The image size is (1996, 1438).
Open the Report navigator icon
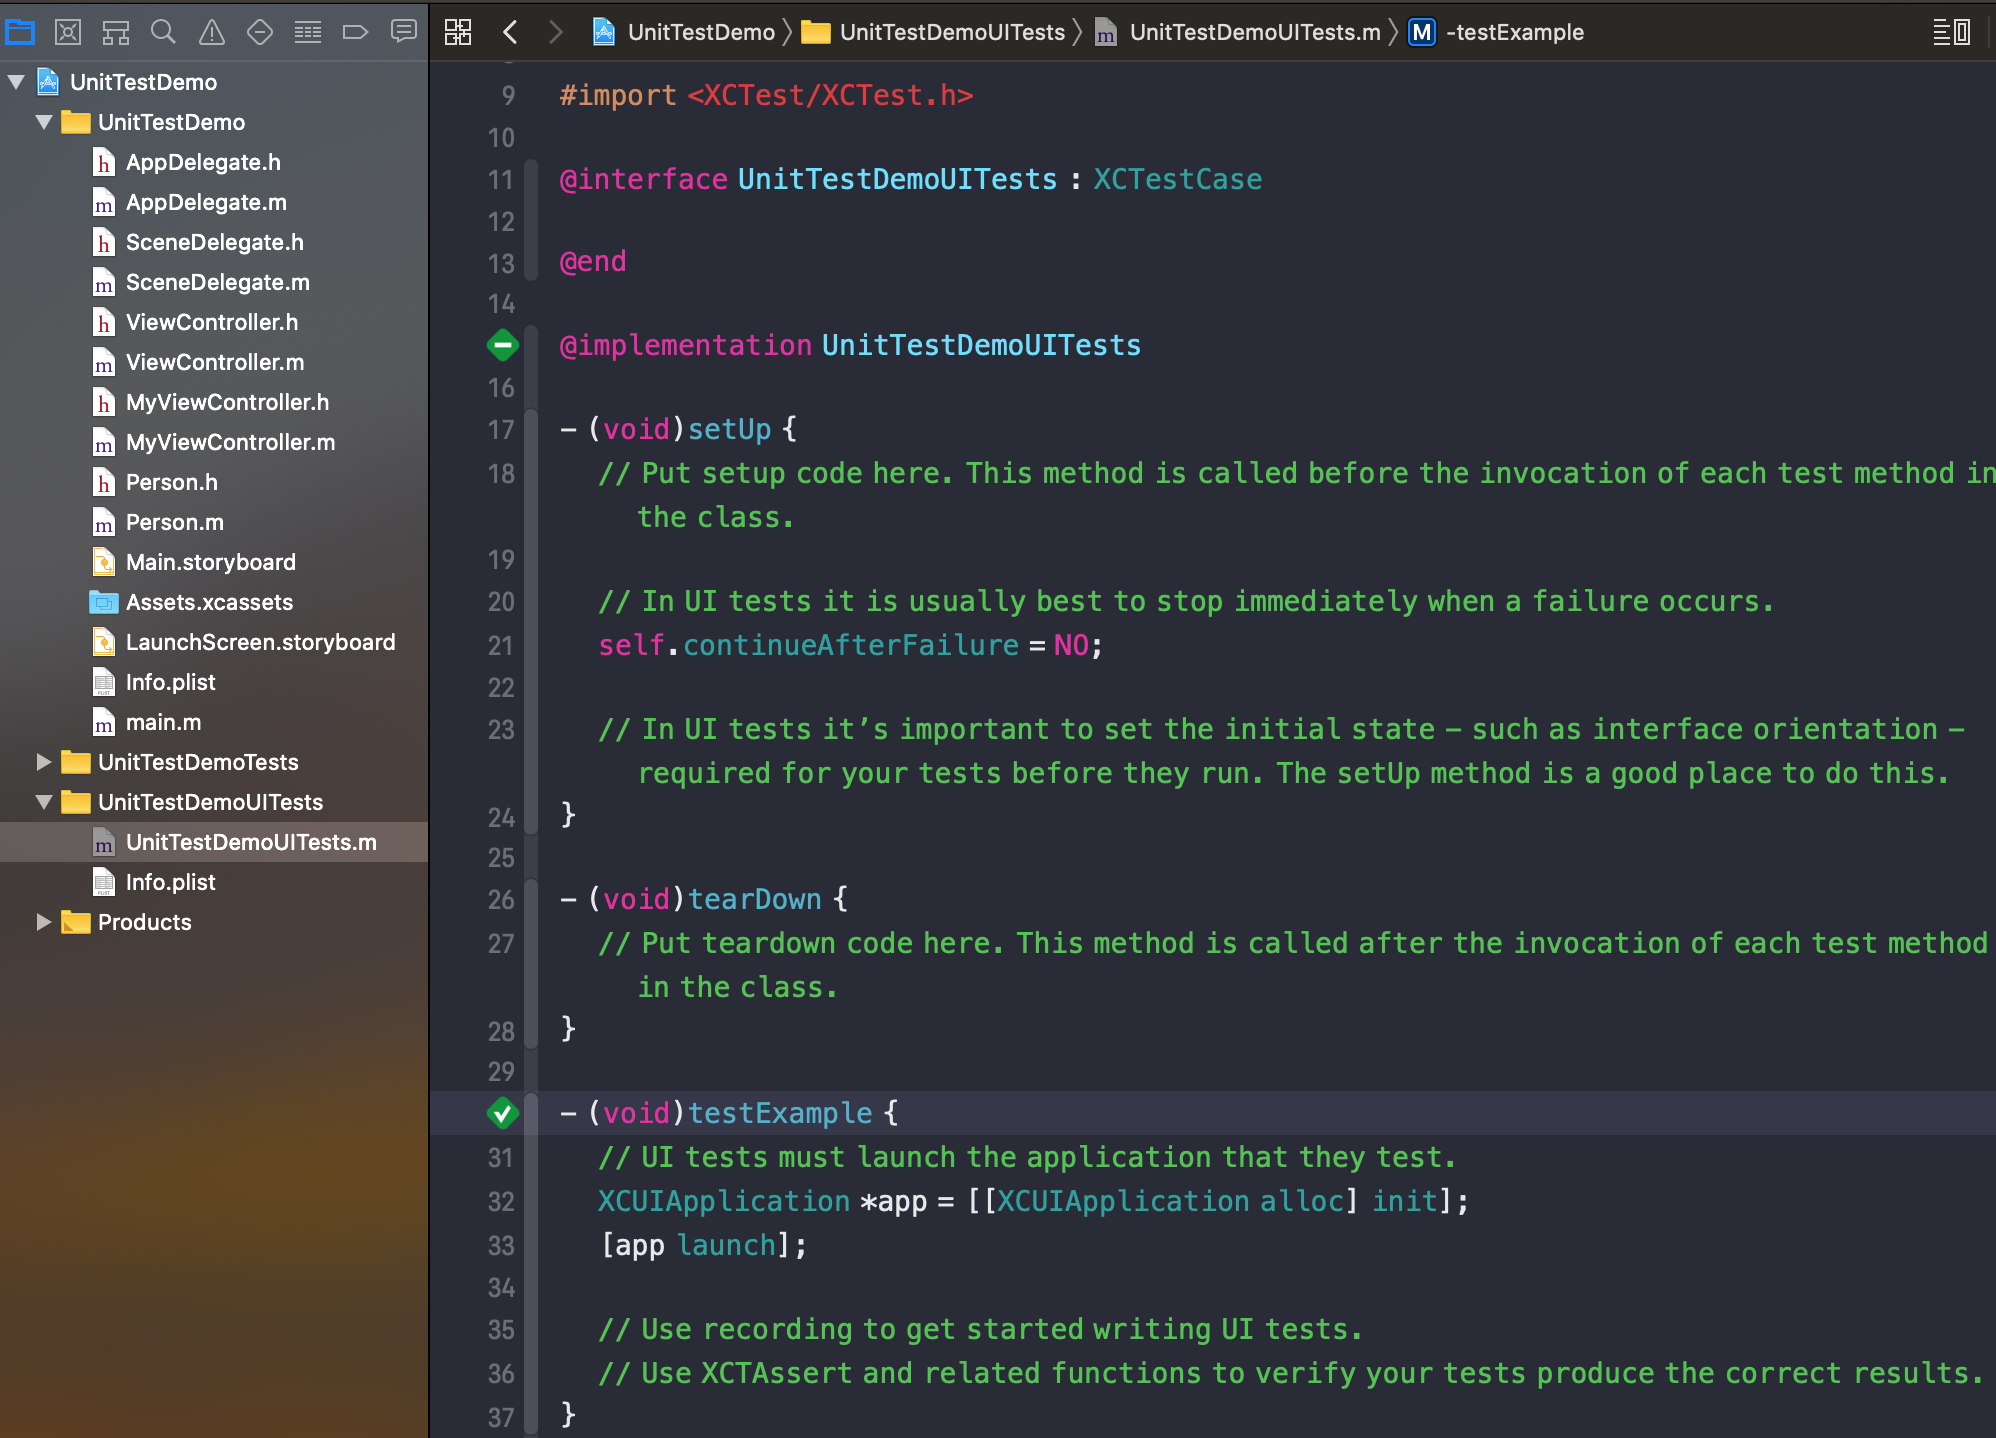(x=404, y=32)
